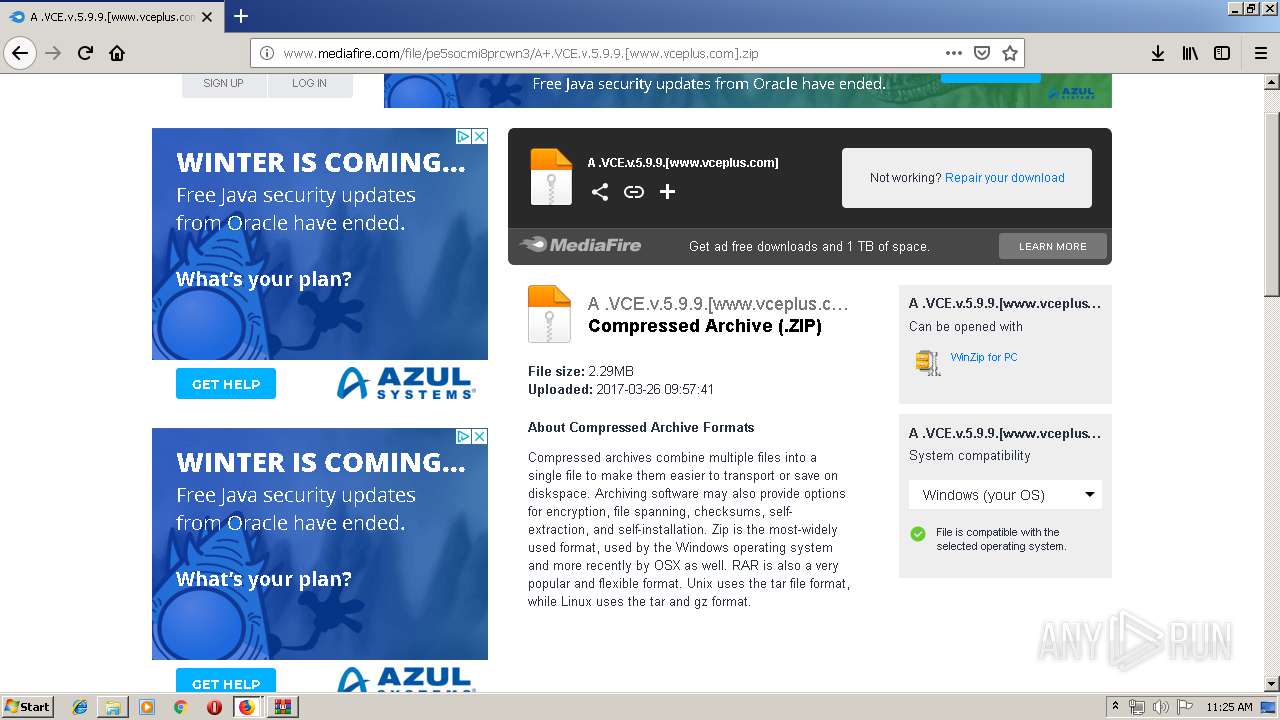Click 'About Compressed Archive Formats' heading
Image resolution: width=1280 pixels, height=720 pixels.
tap(641, 427)
